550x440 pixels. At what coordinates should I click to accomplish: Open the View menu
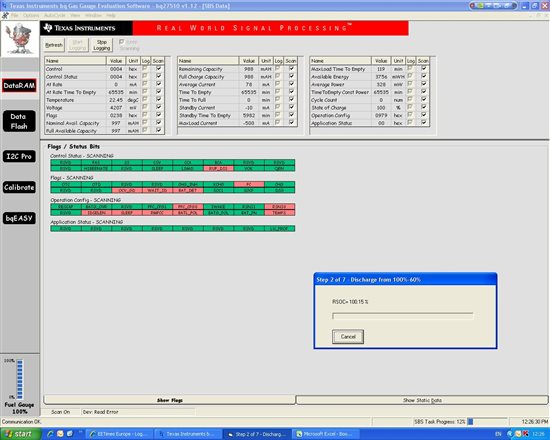[x=75, y=15]
